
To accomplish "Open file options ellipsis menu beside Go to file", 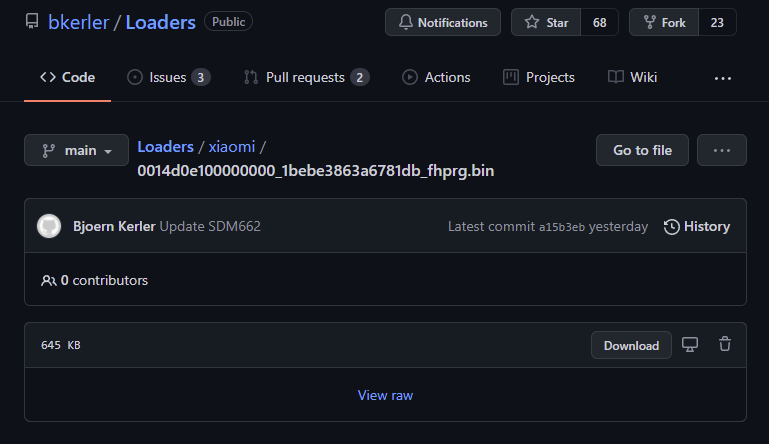I will click(722, 150).
